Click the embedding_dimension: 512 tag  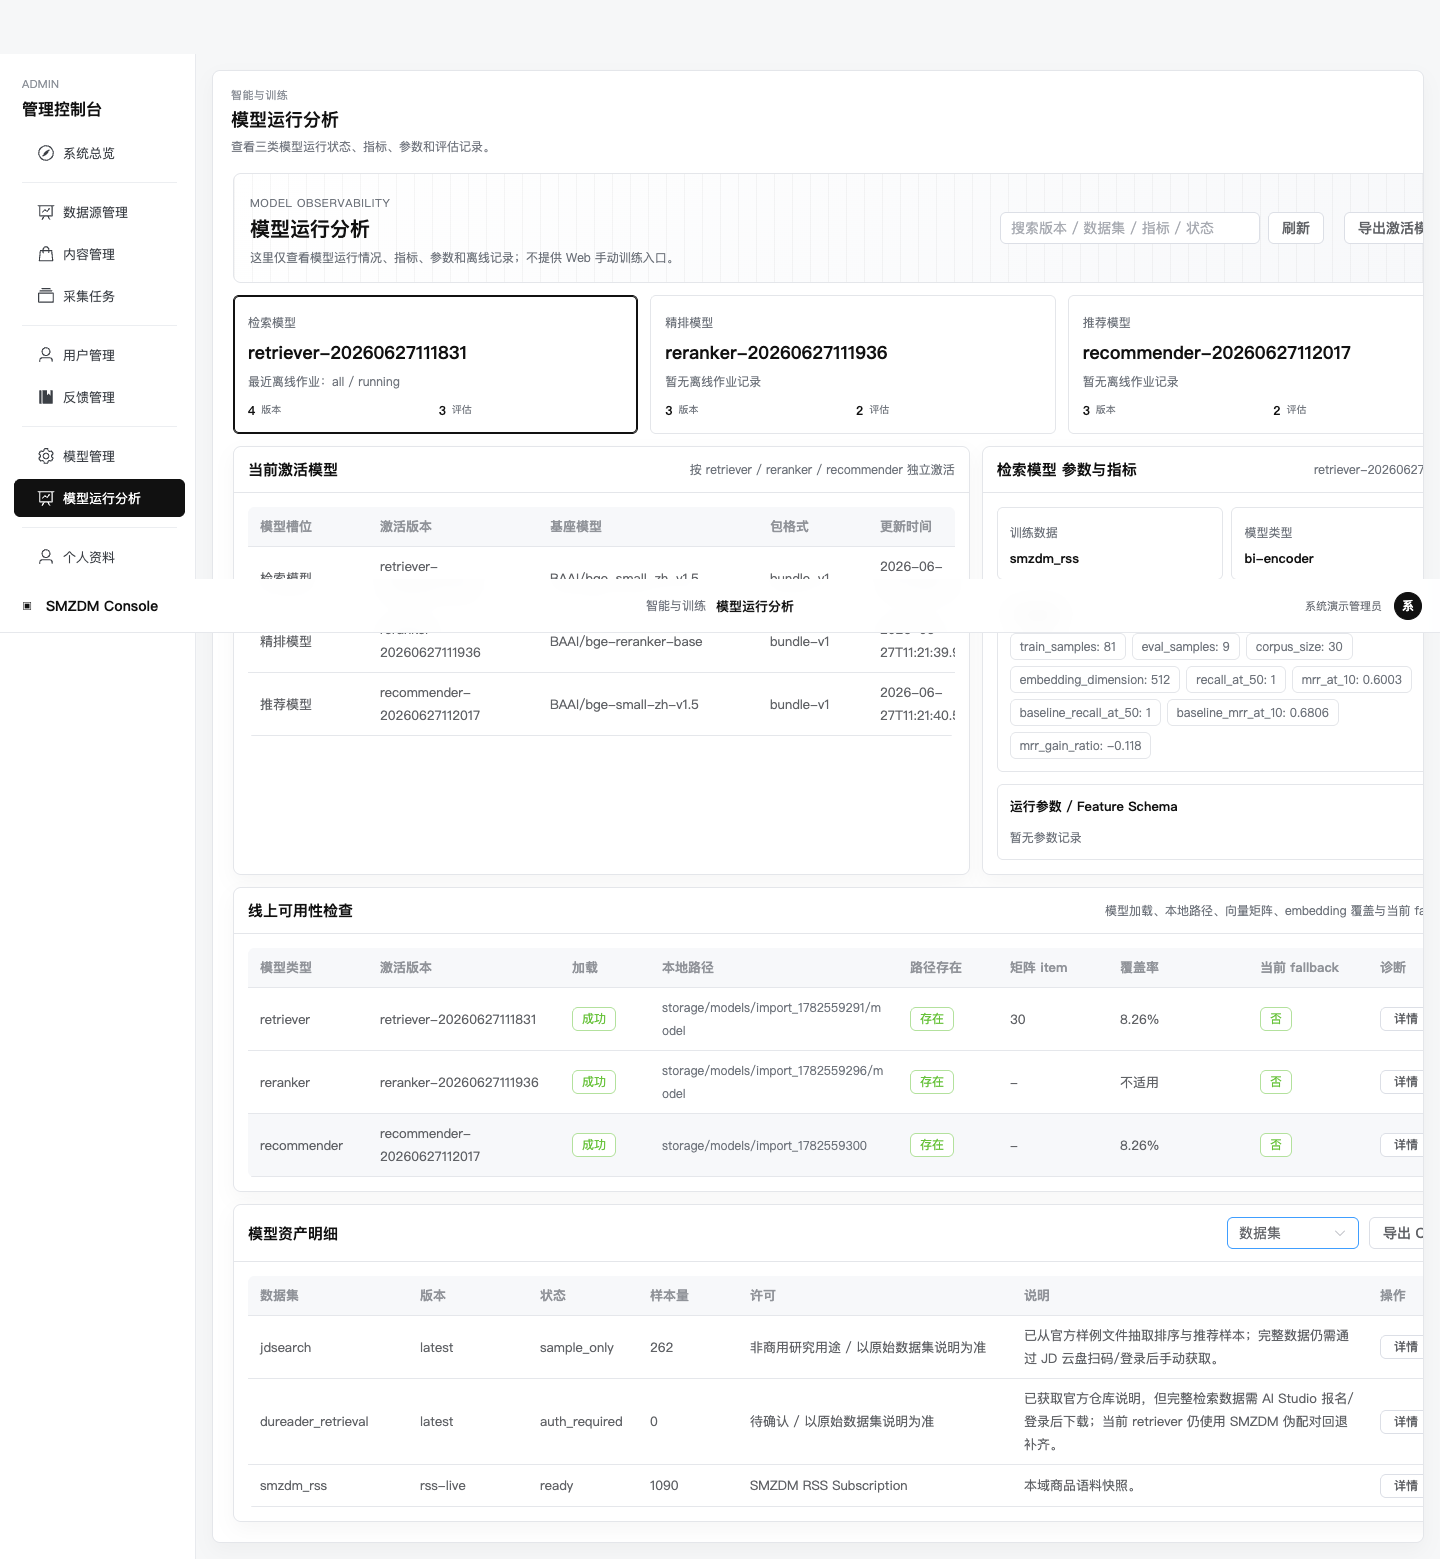(1095, 680)
